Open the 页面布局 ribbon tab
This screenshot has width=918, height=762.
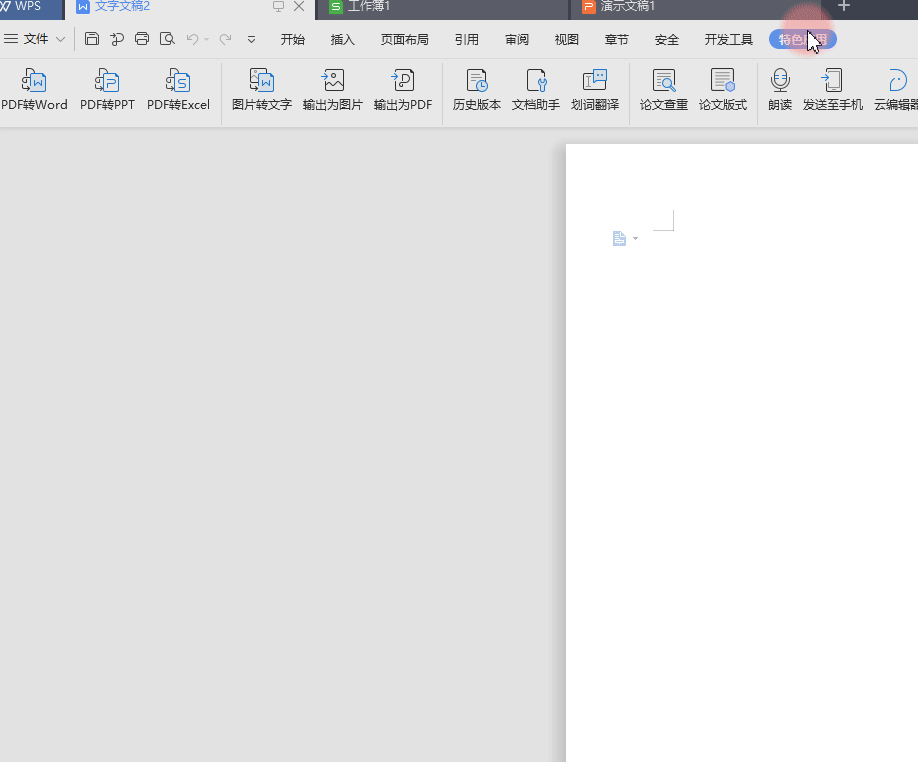(x=405, y=39)
